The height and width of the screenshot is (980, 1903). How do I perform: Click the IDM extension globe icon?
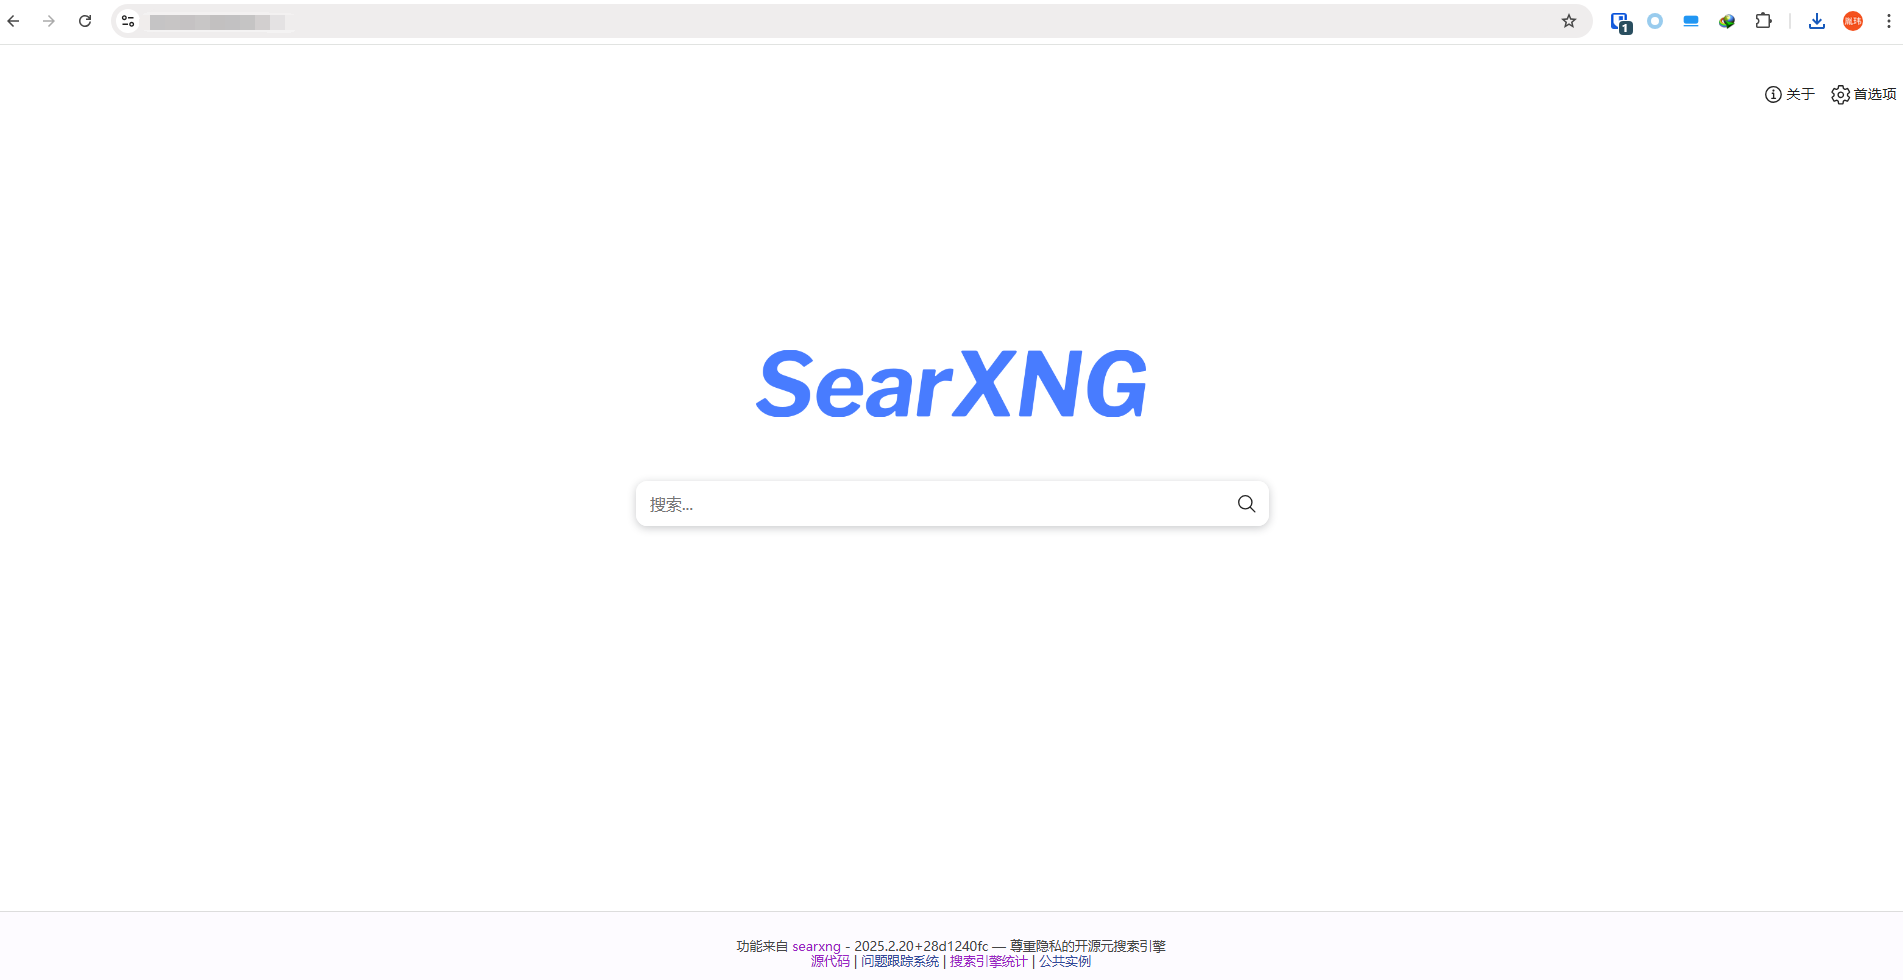coord(1727,20)
